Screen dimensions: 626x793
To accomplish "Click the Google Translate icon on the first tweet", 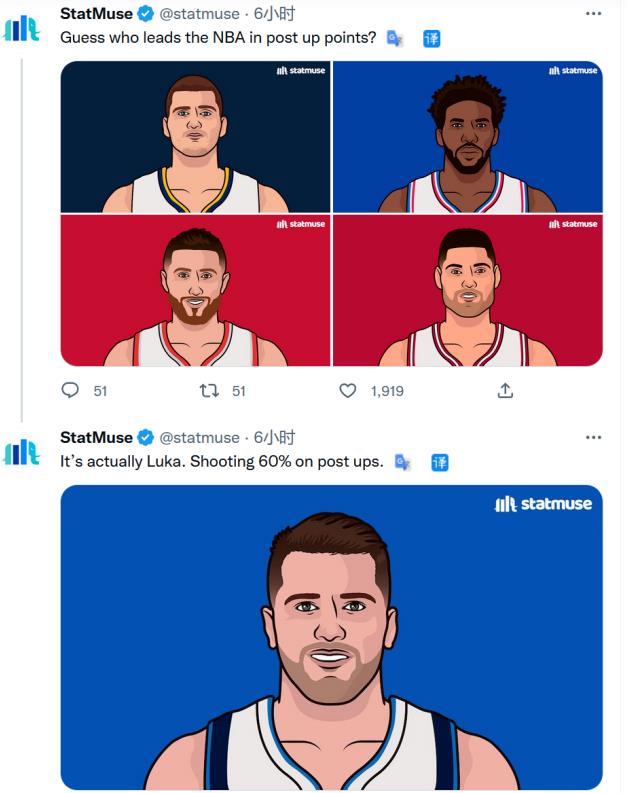I will pos(394,38).
